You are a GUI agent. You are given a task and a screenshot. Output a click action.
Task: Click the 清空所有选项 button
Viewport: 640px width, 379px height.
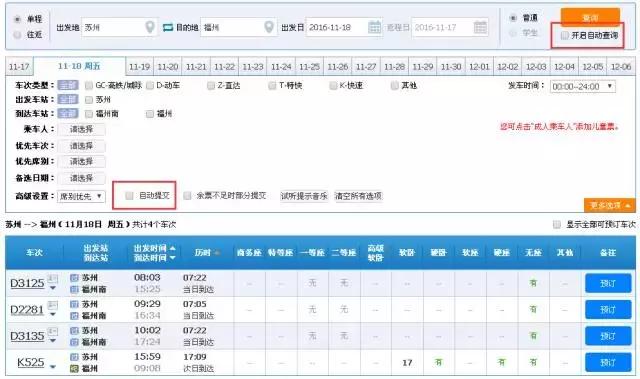coord(358,196)
